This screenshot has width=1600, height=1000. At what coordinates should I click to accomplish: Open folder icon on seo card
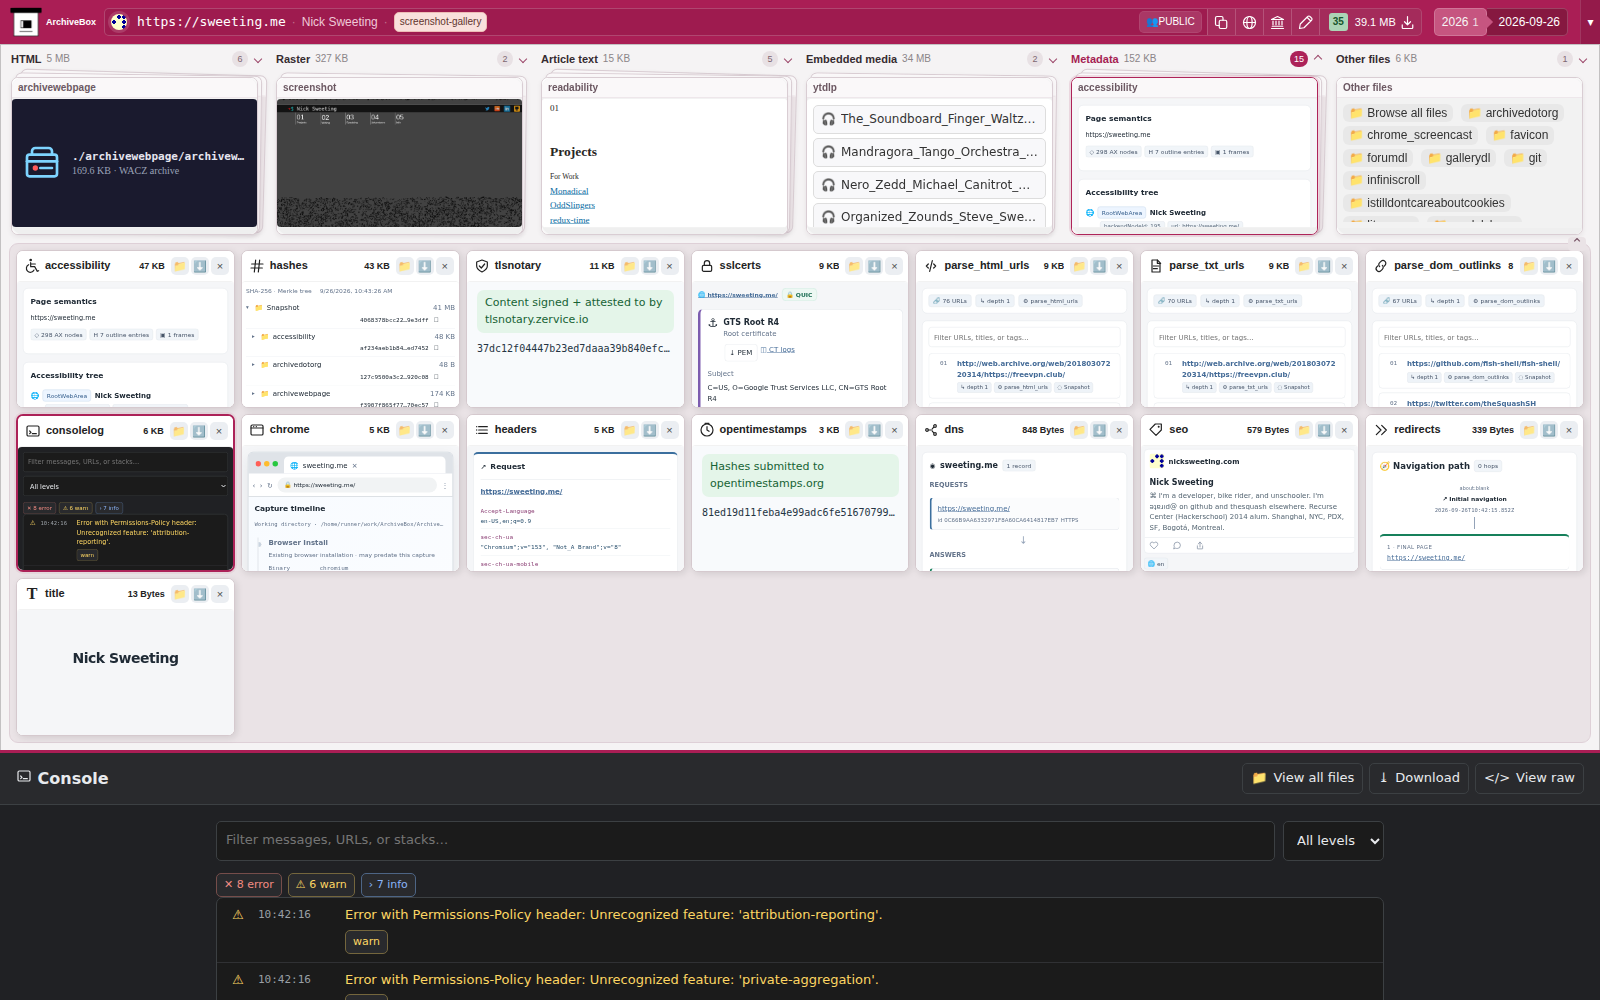click(1304, 430)
